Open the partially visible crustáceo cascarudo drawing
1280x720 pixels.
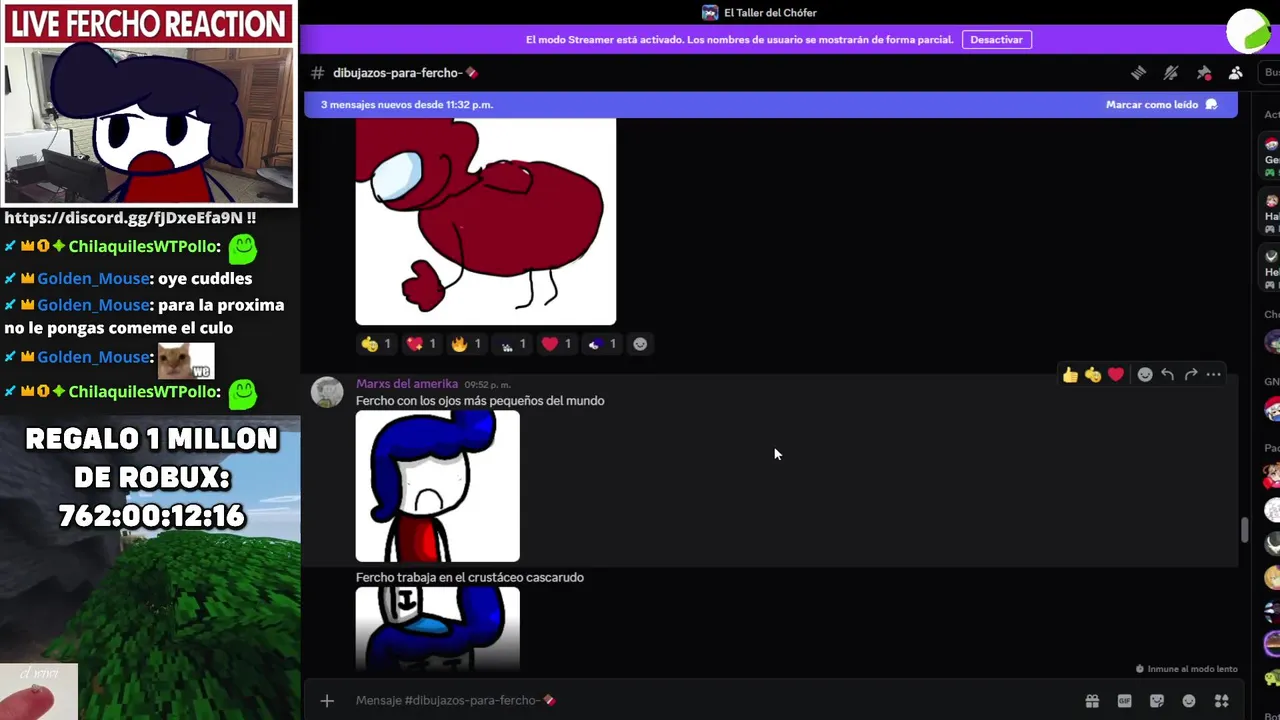tap(438, 628)
